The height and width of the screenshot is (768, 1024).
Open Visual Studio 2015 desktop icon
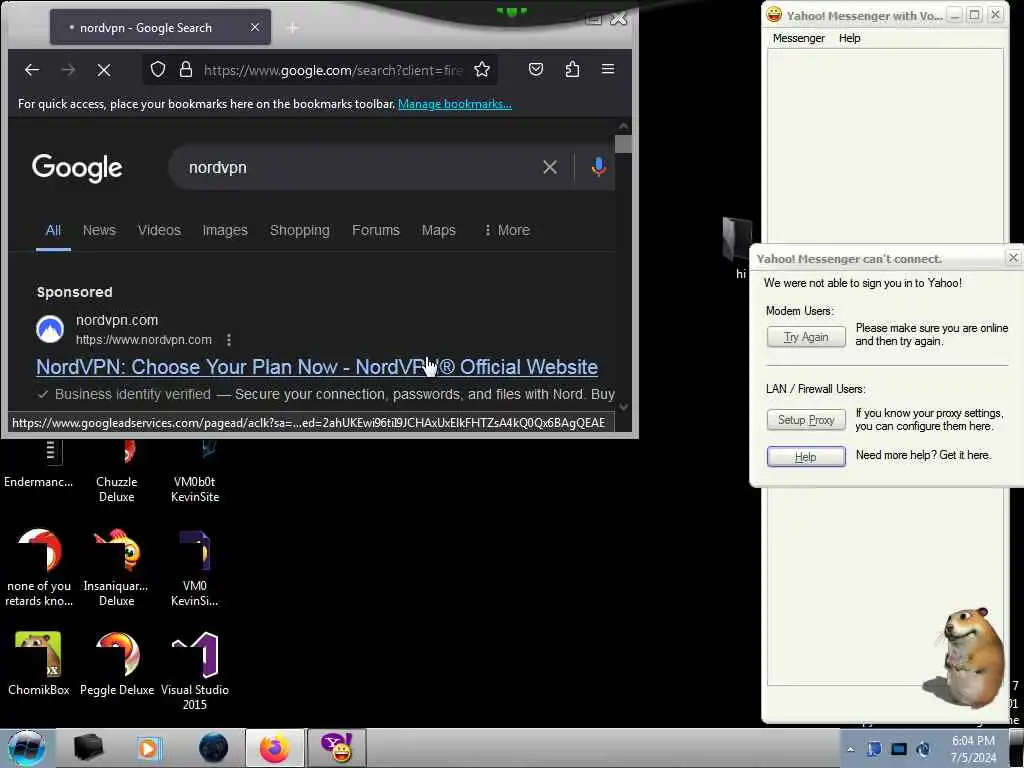click(195, 671)
